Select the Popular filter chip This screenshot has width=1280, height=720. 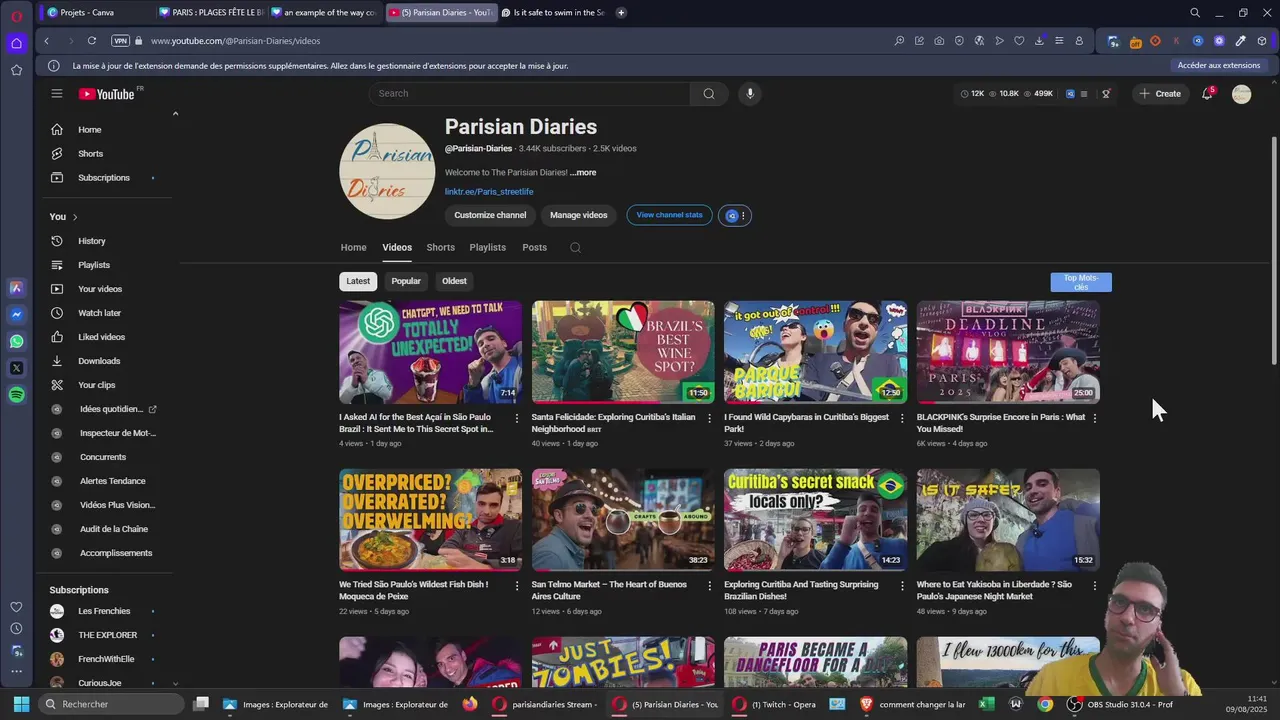tap(406, 281)
